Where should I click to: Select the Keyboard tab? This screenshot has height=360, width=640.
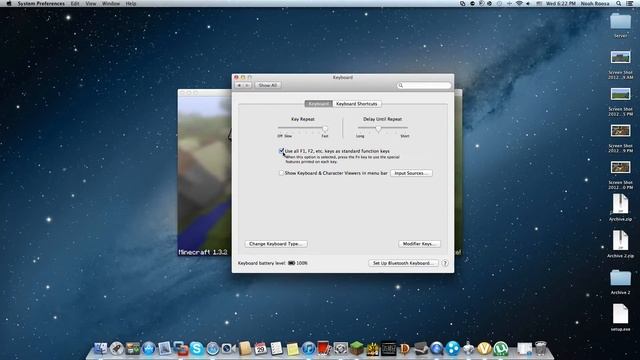[x=318, y=104]
